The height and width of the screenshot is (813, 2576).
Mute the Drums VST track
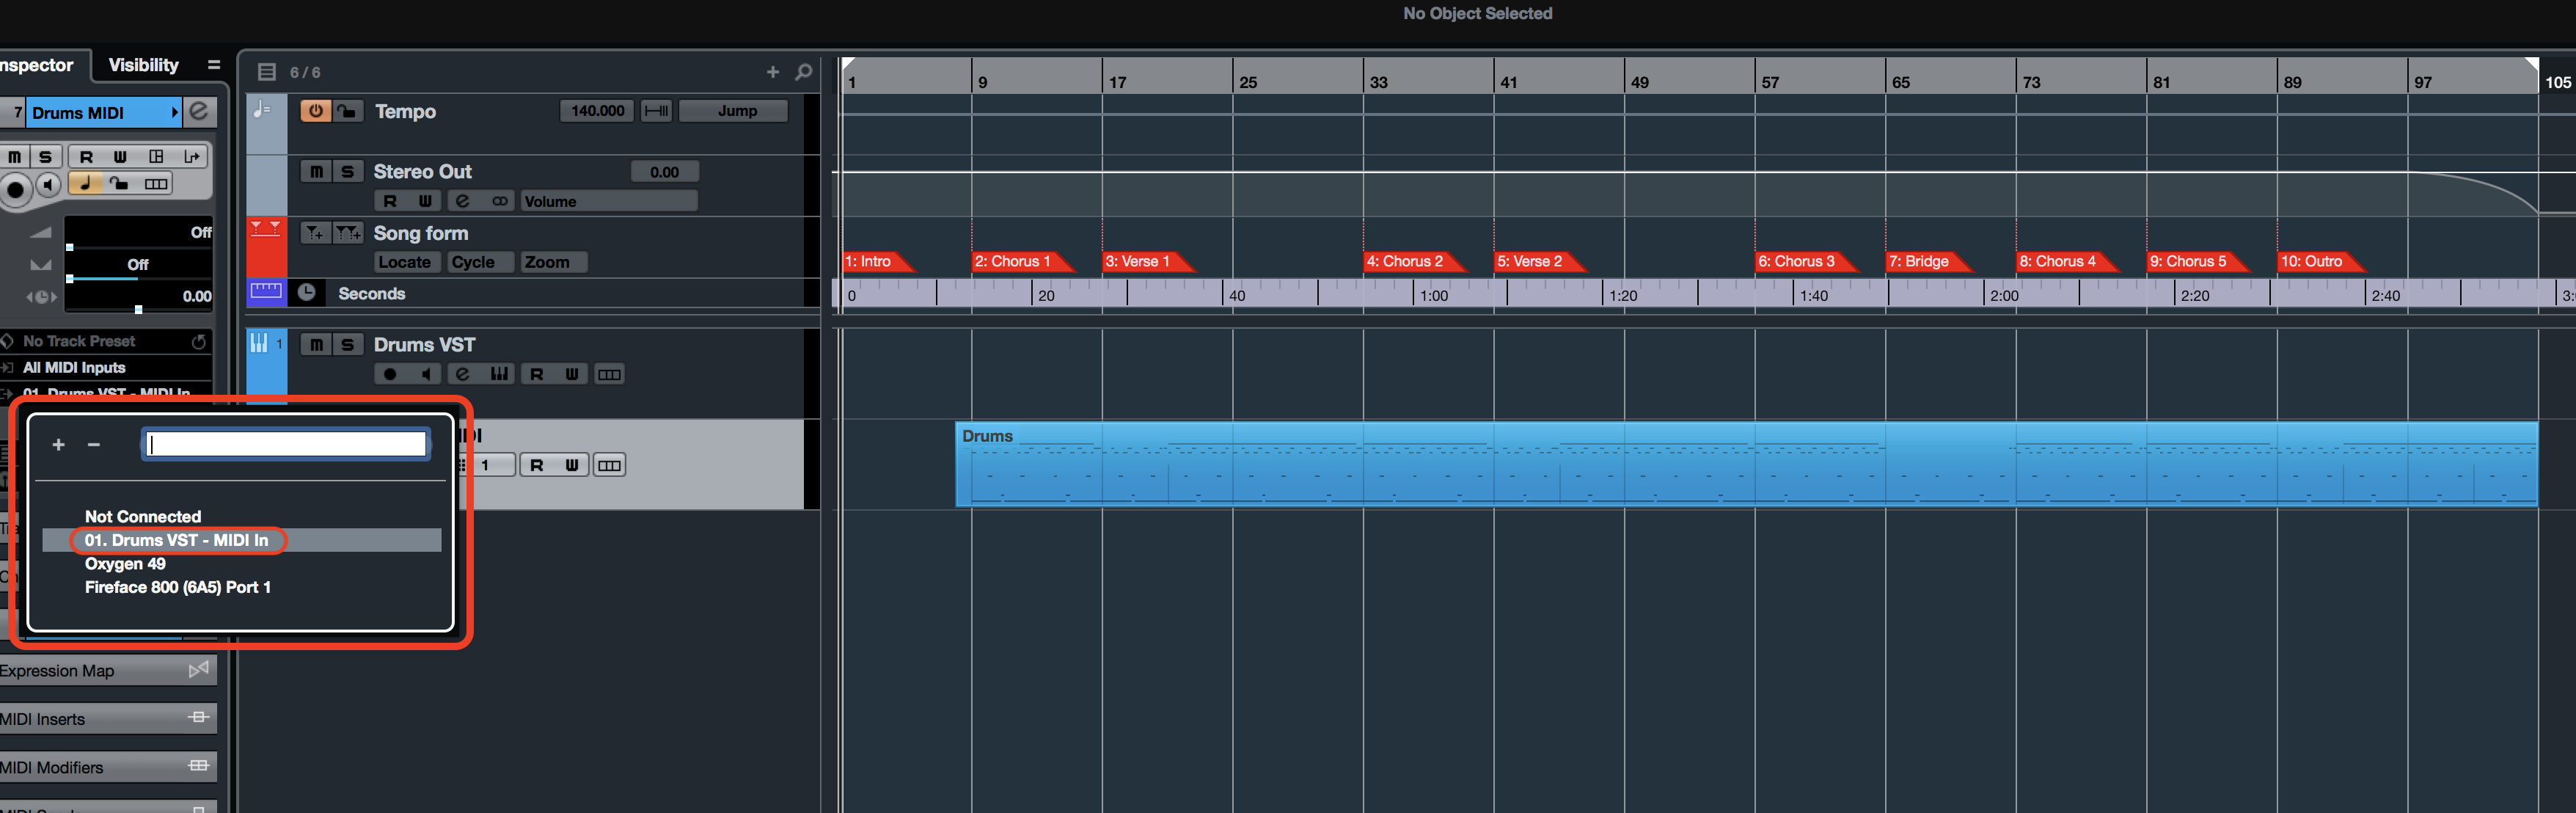(x=316, y=345)
